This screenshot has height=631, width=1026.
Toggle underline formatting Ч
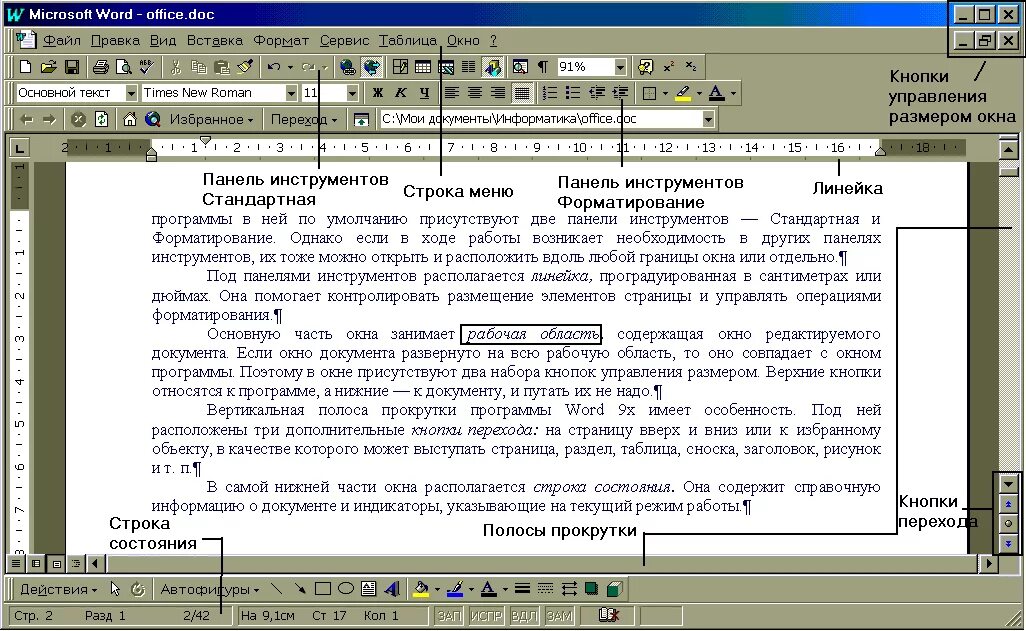tap(424, 93)
